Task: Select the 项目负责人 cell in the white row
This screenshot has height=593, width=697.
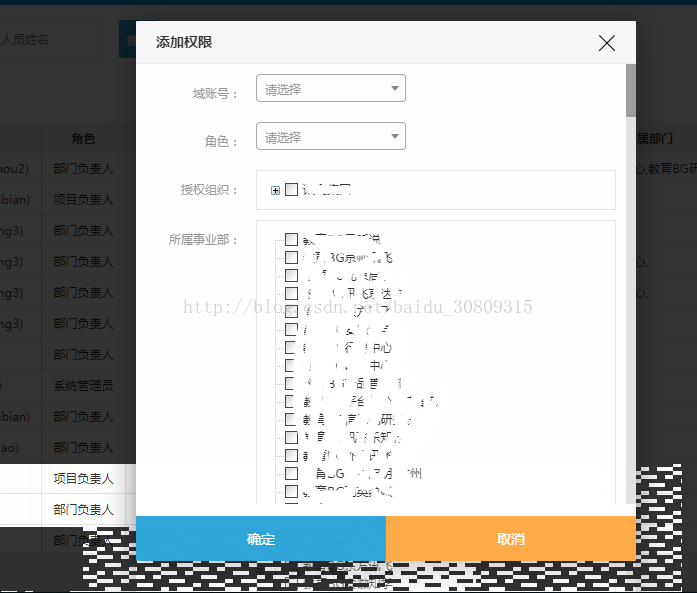Action: (x=84, y=480)
